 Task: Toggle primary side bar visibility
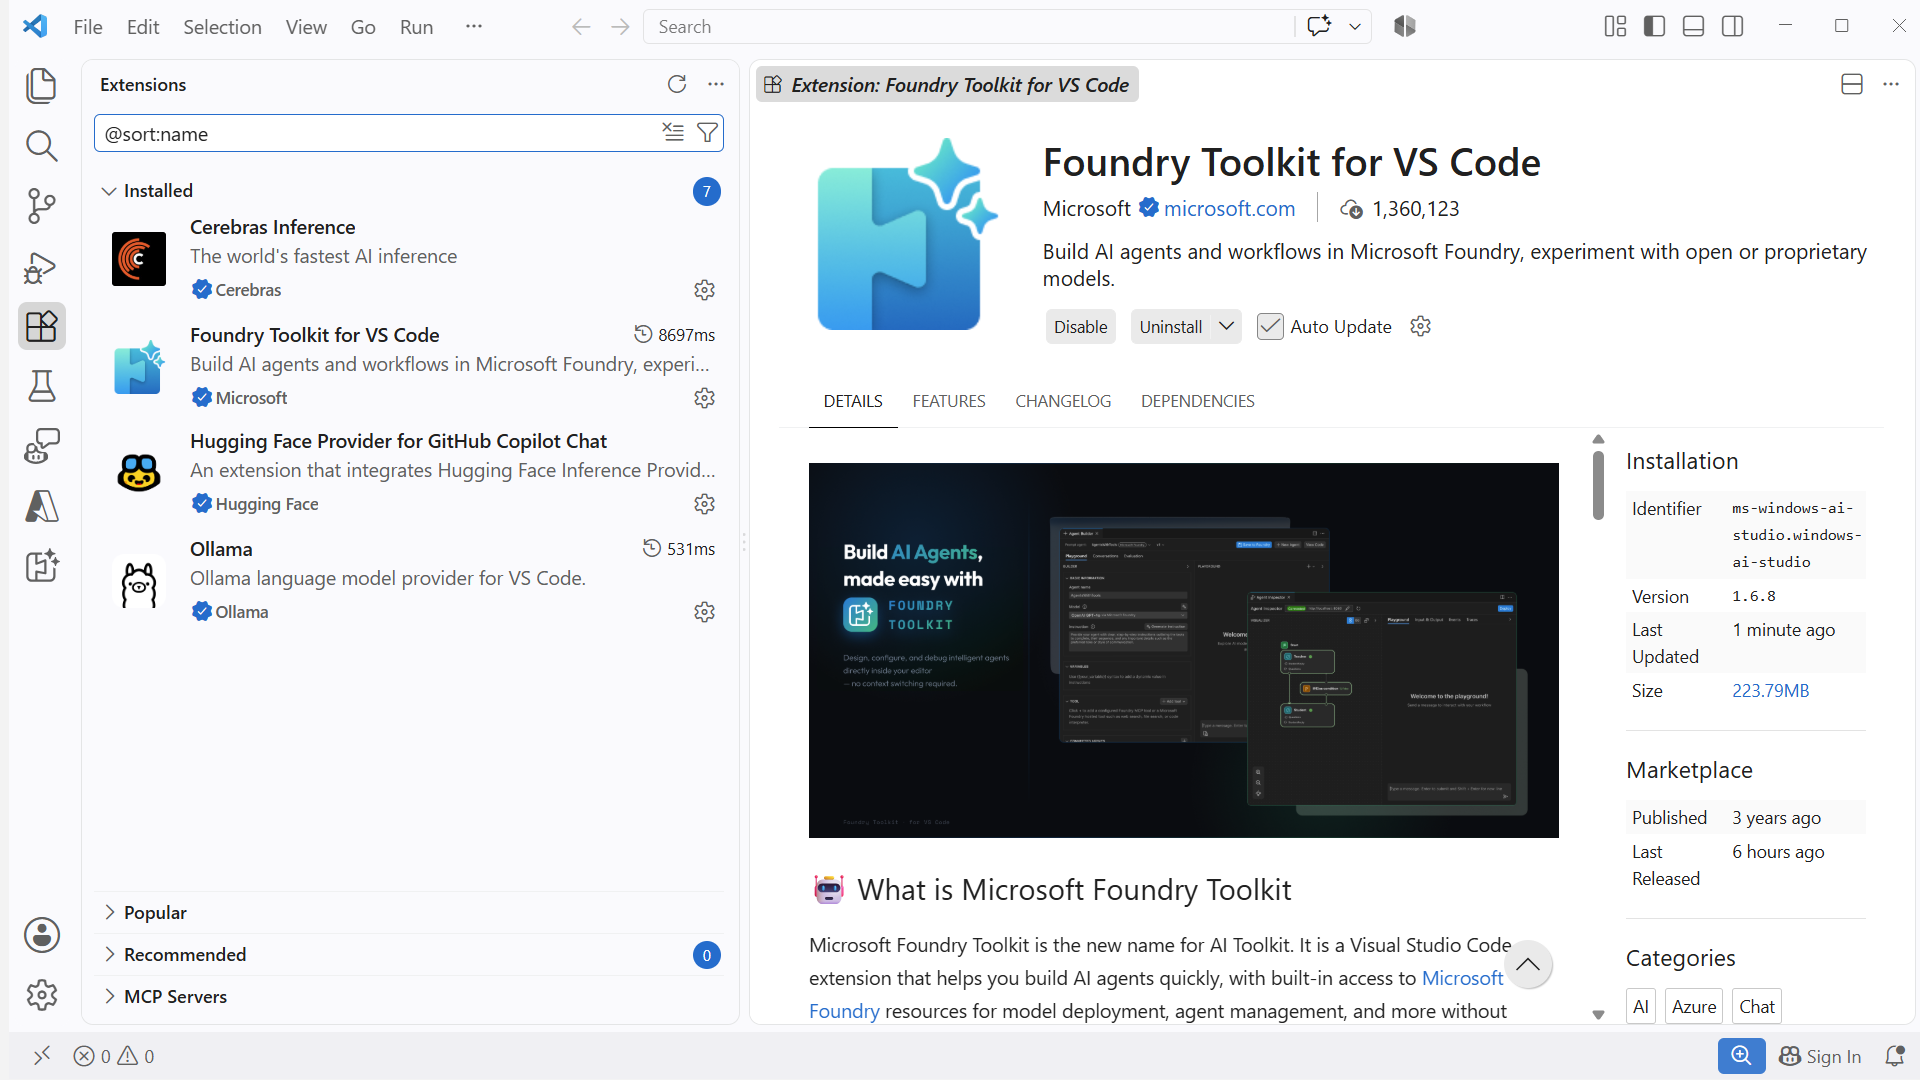point(1654,27)
